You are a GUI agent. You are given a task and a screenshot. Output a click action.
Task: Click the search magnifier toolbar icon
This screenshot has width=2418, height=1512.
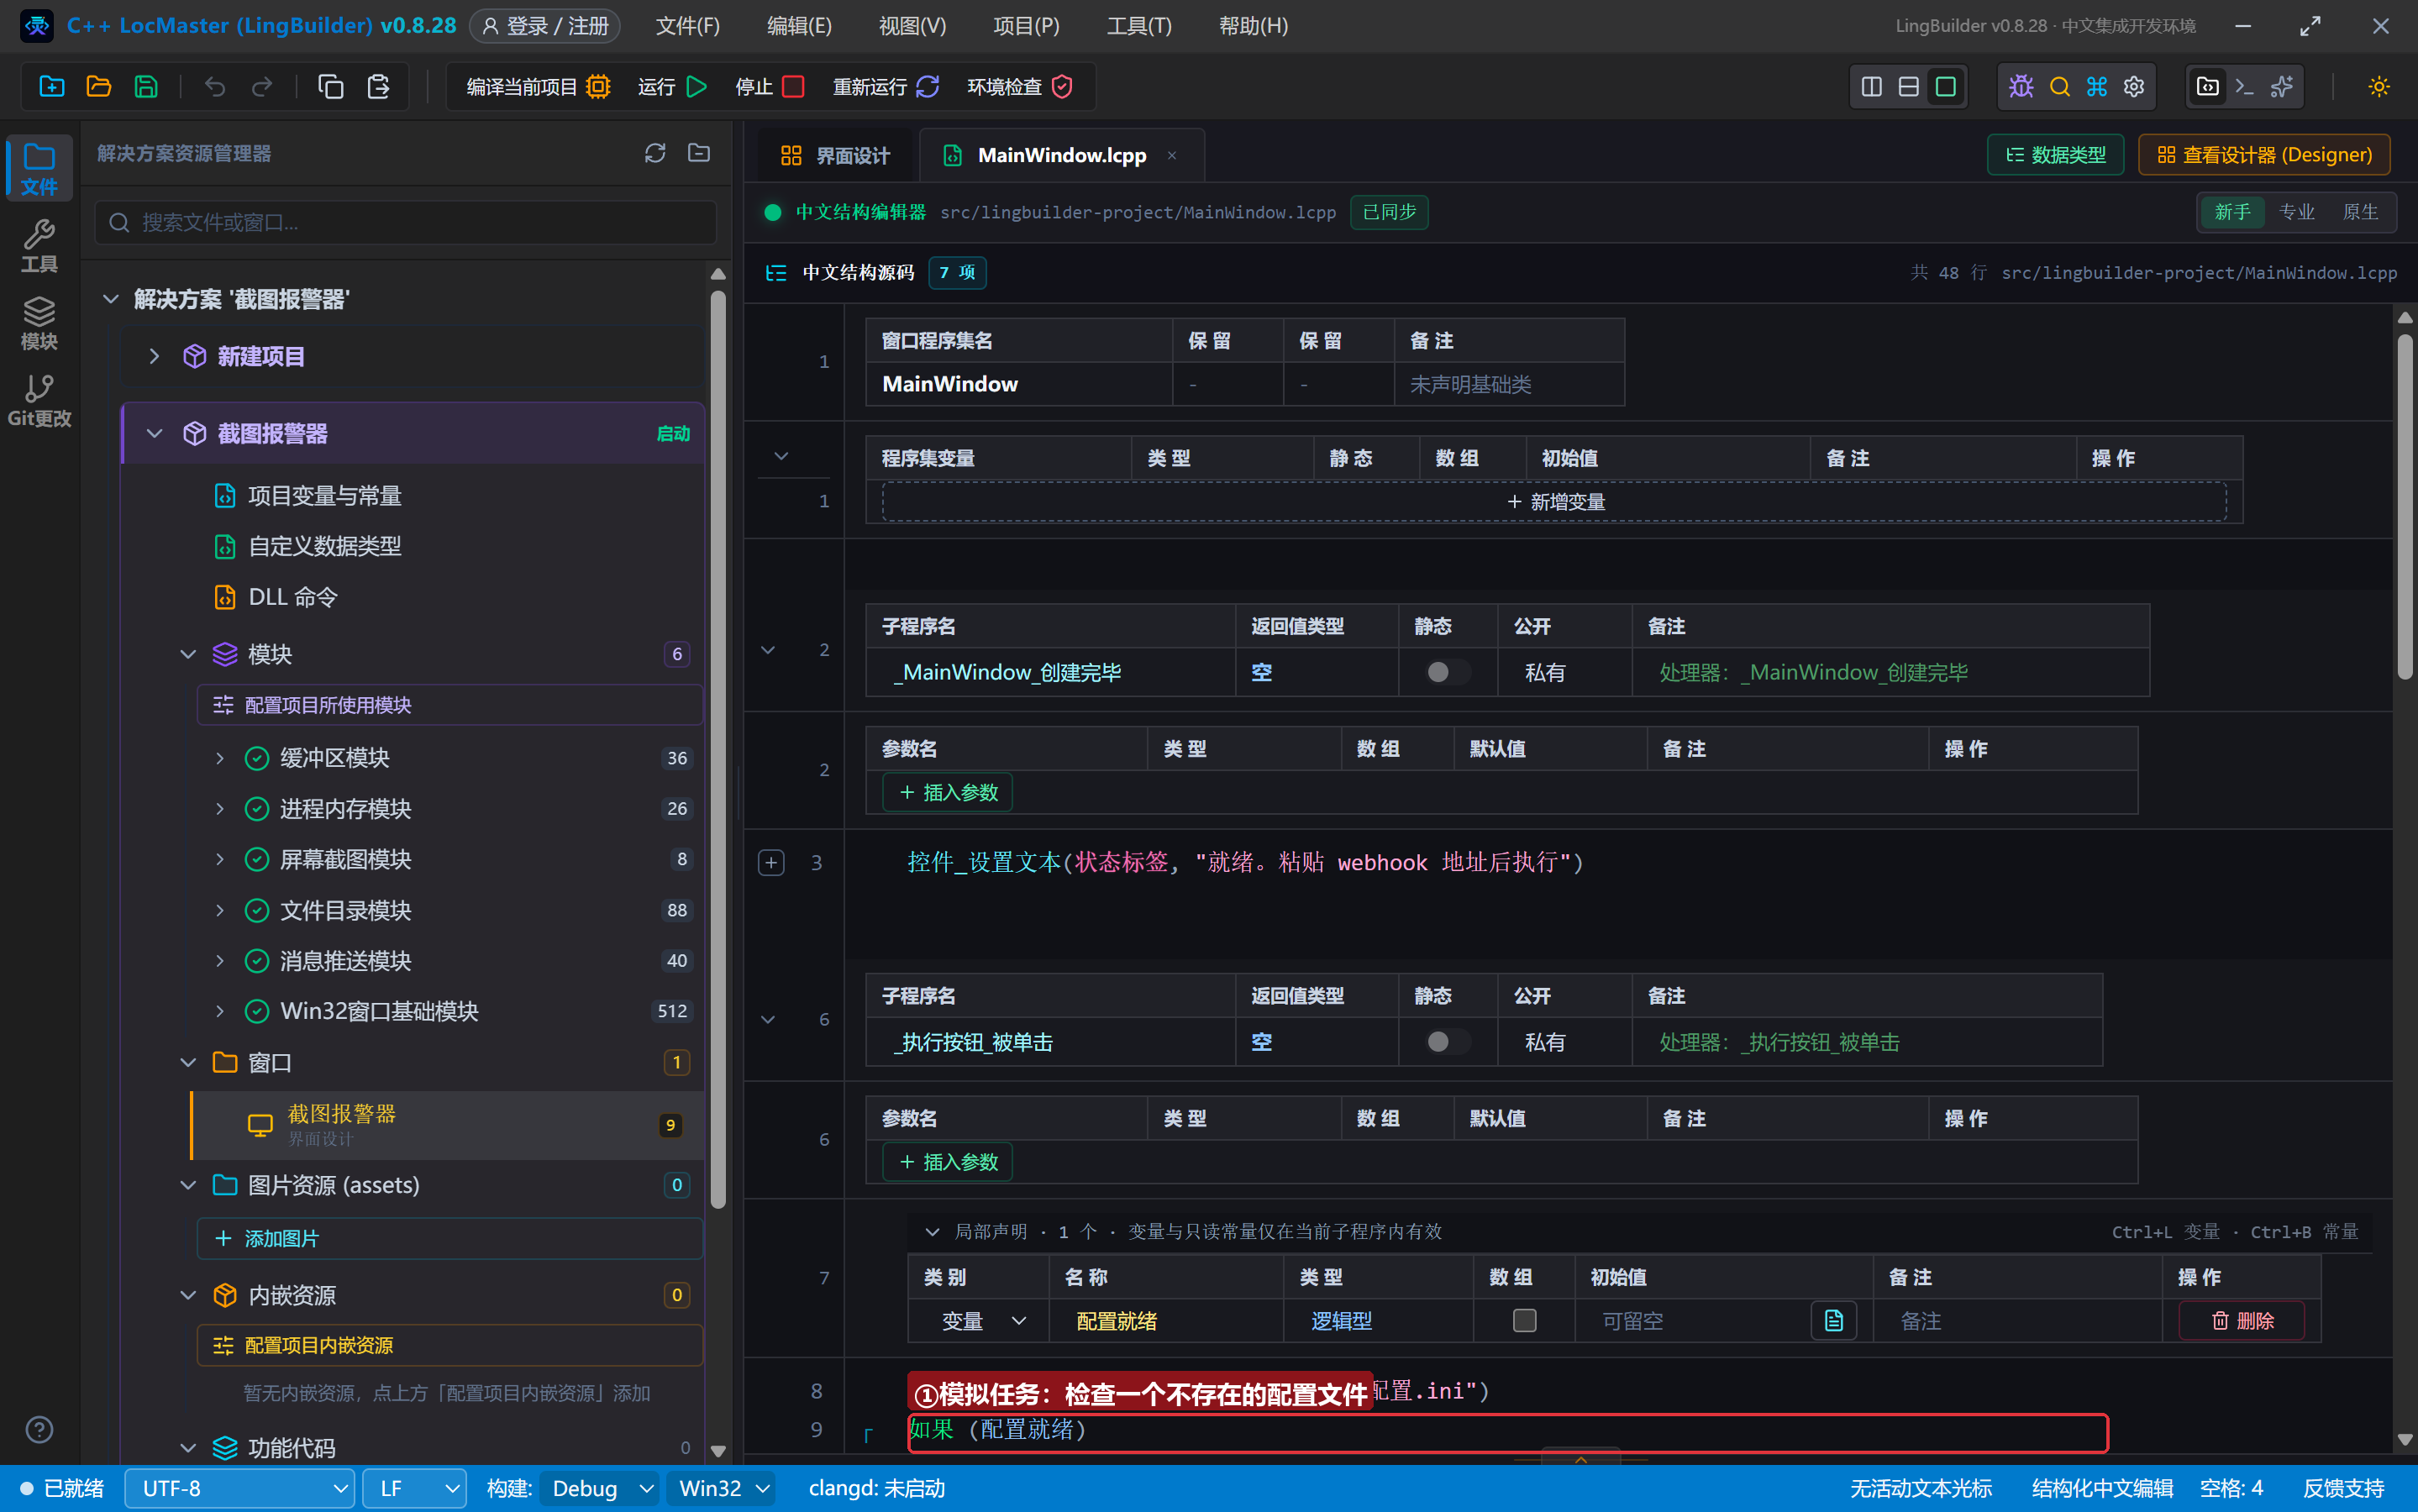tap(2060, 87)
